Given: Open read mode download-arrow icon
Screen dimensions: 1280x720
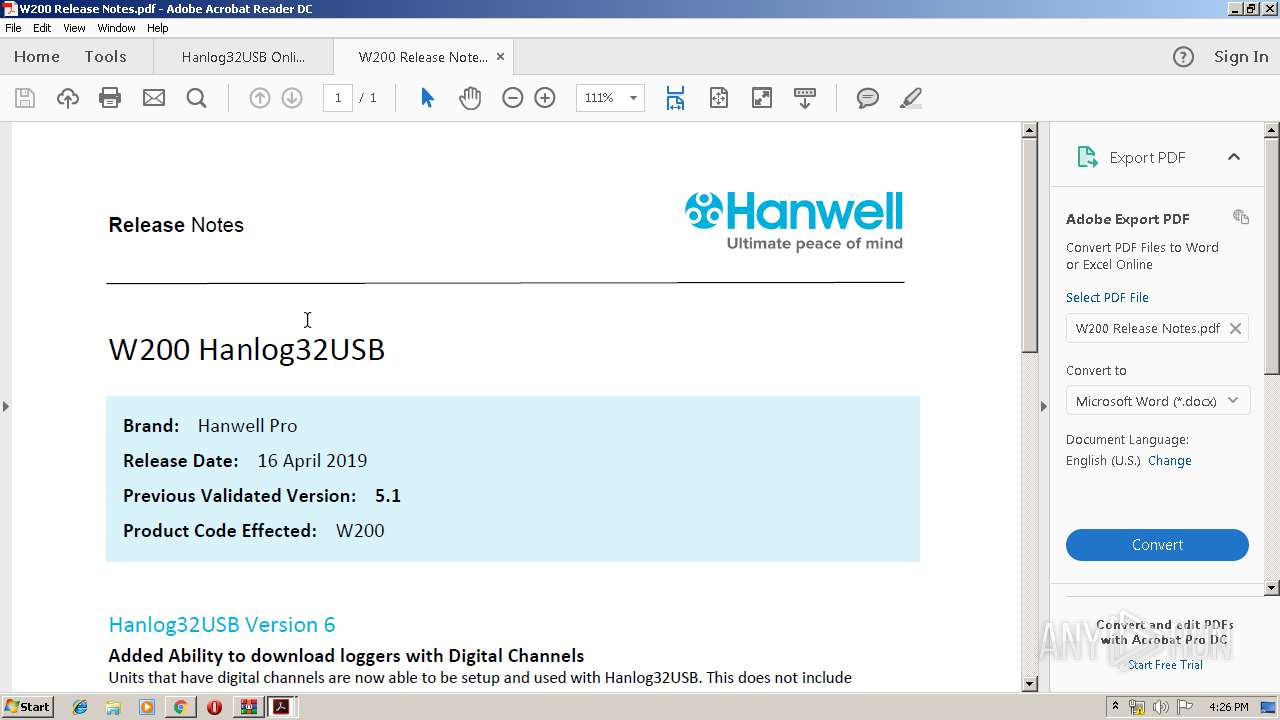Looking at the screenshot, I should click(805, 98).
